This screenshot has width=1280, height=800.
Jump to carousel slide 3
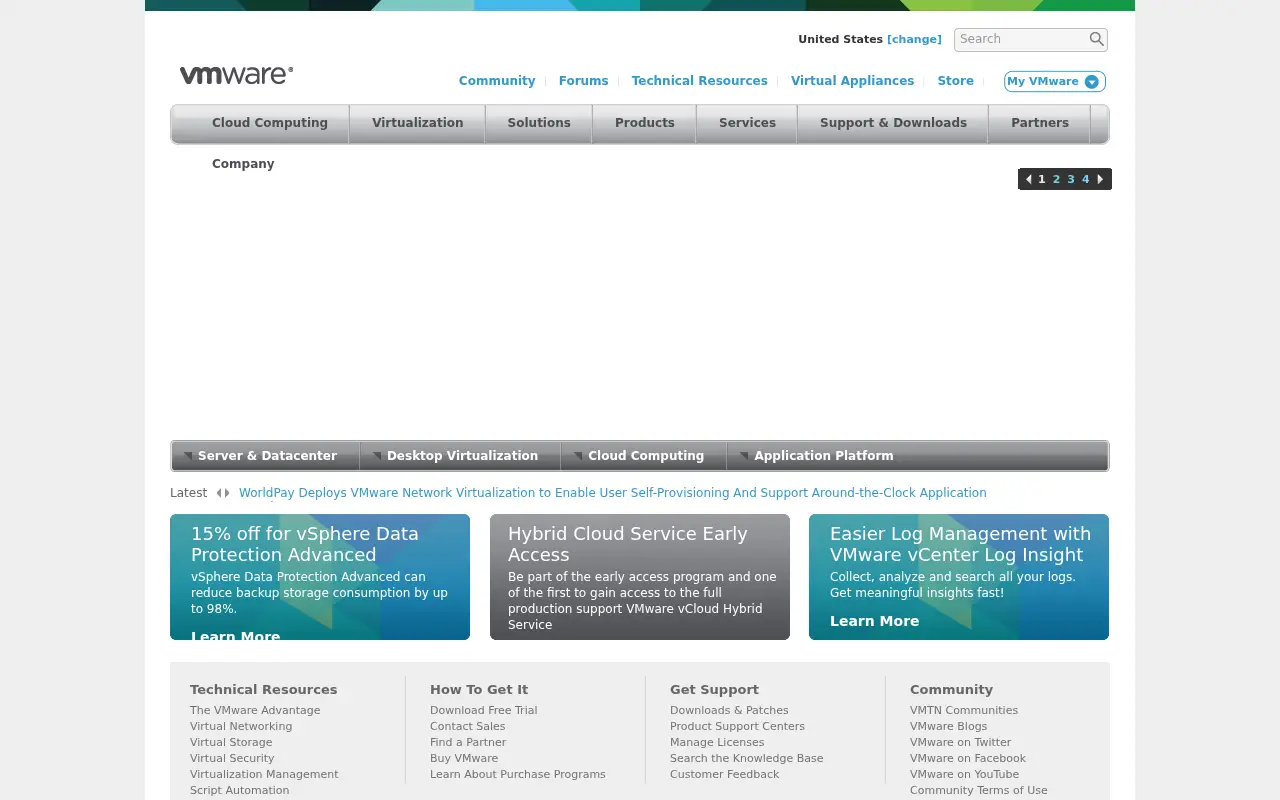1071,179
